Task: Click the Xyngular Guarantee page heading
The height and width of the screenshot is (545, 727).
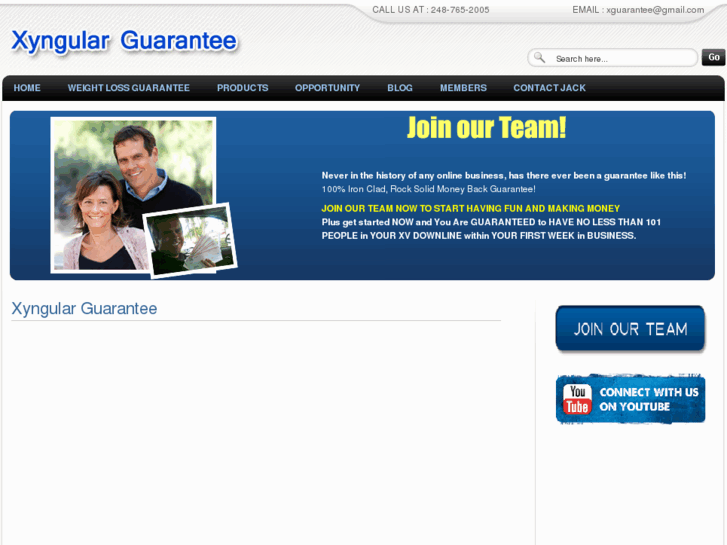Action: [x=84, y=308]
